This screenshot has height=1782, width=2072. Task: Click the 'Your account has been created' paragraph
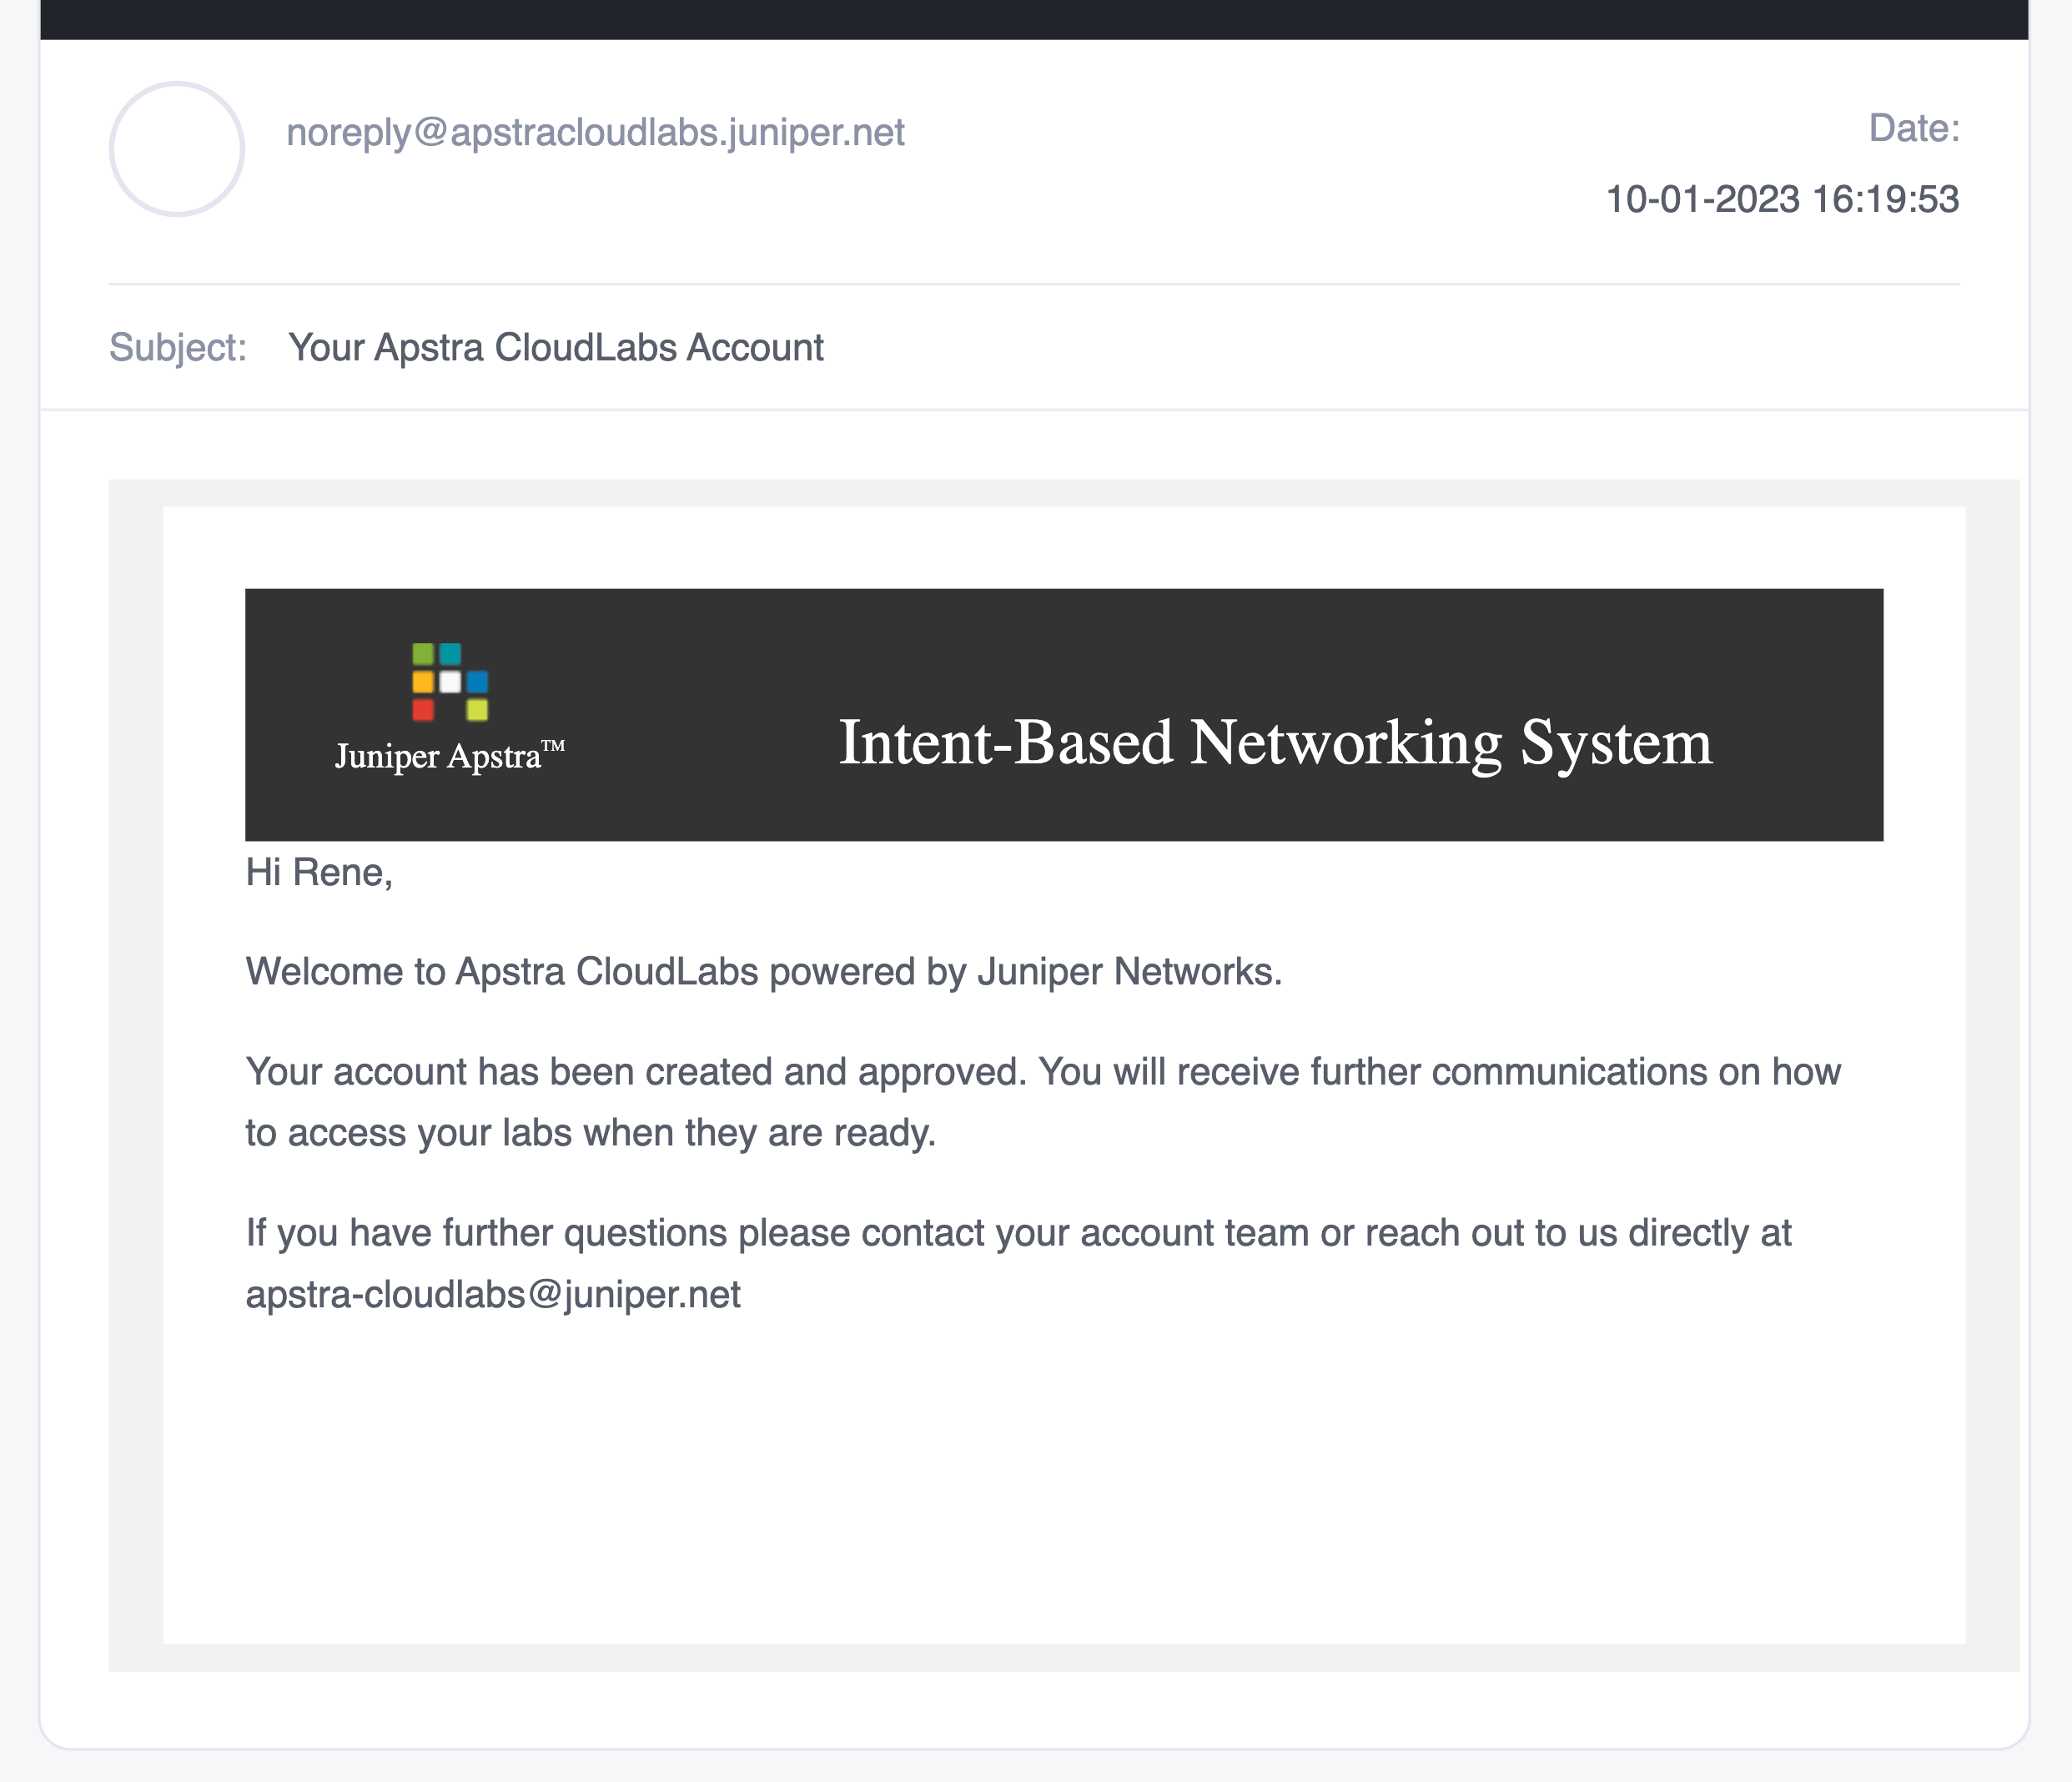pos(1043,1102)
